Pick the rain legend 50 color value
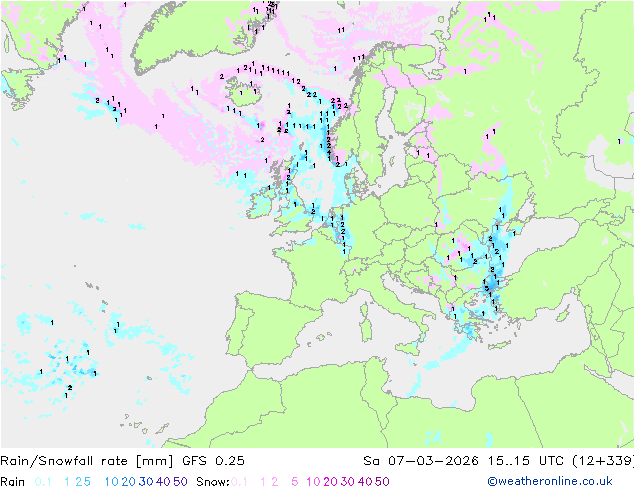The image size is (634, 490). coord(180,482)
